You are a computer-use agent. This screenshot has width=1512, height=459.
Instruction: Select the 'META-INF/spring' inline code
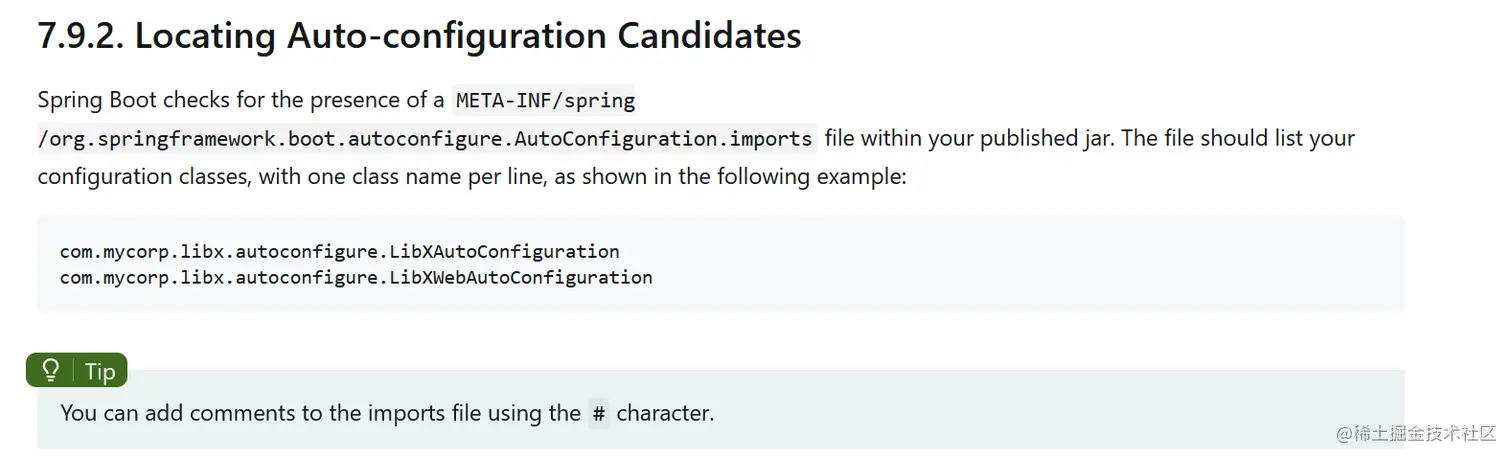(545, 101)
